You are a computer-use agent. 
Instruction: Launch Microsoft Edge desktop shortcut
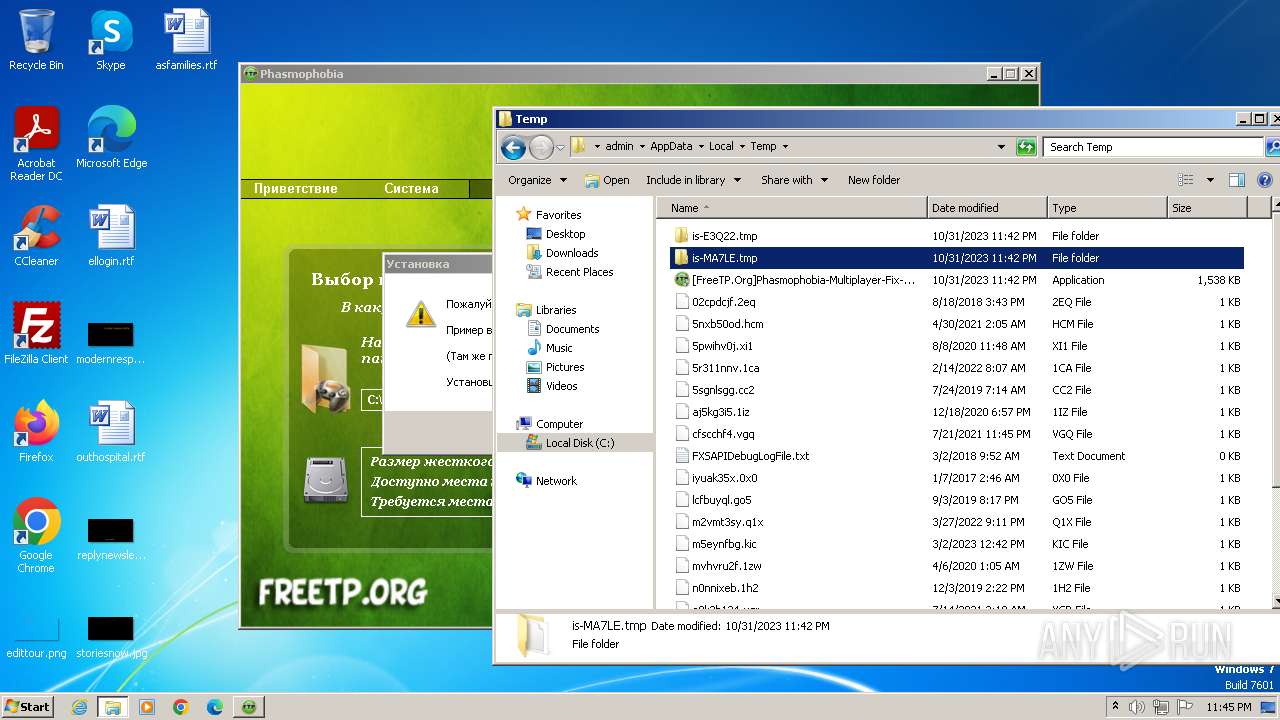tap(111, 138)
